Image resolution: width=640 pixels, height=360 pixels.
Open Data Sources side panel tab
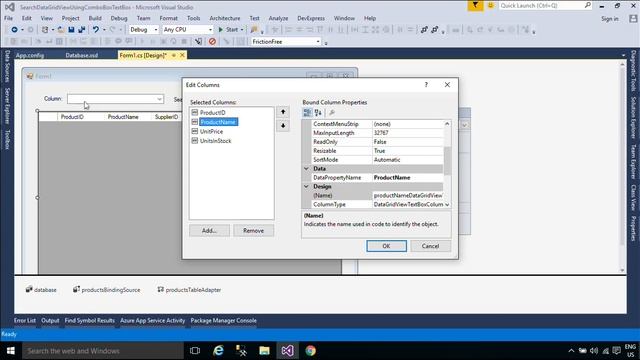tap(7, 67)
